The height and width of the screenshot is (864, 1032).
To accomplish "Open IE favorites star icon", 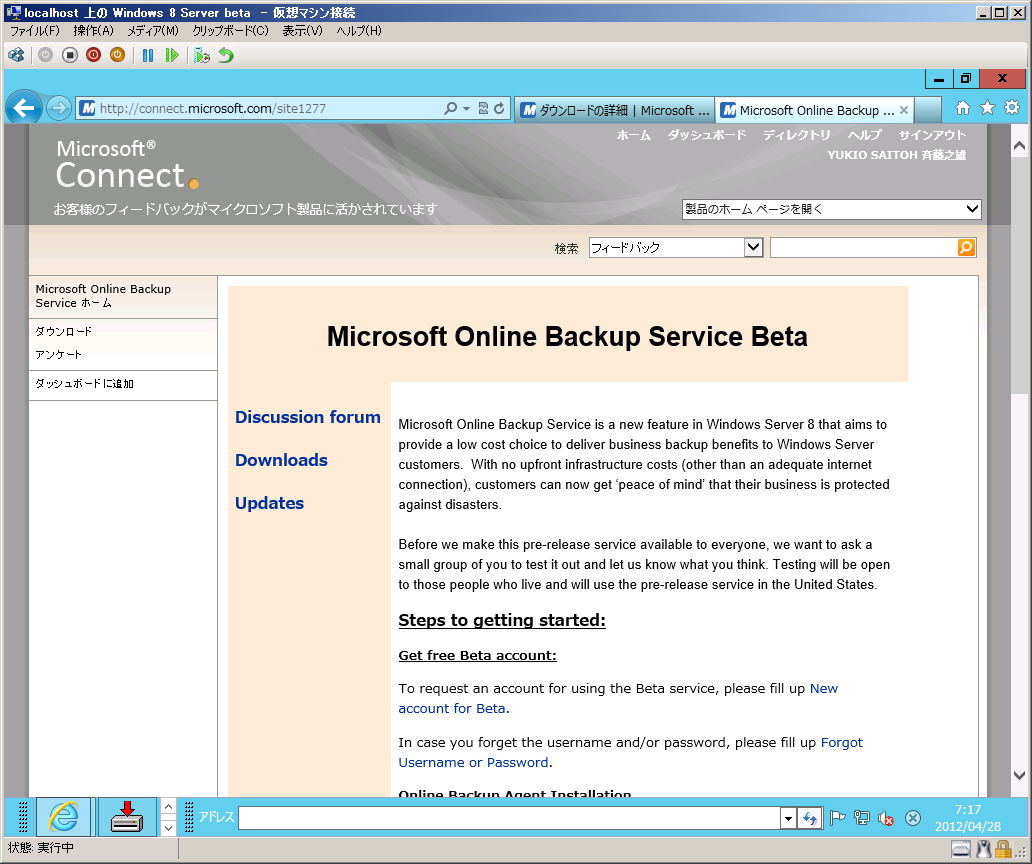I will point(987,108).
